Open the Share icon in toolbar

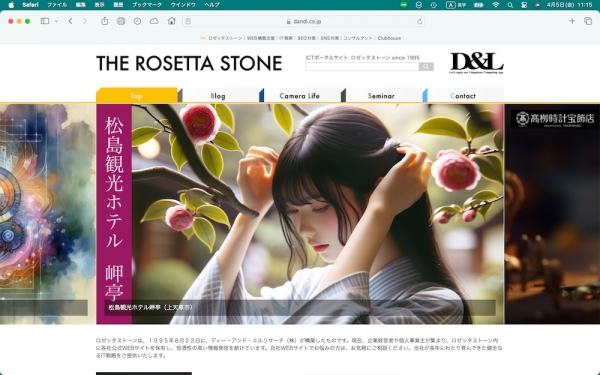pos(104,21)
